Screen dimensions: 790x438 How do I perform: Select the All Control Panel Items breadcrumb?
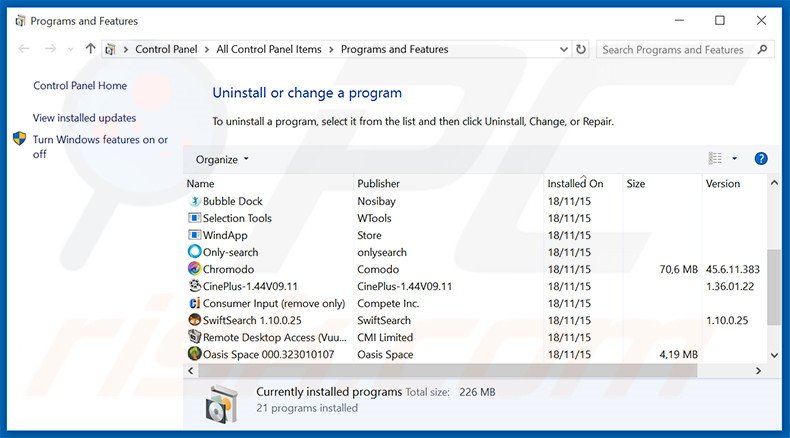tap(269, 49)
